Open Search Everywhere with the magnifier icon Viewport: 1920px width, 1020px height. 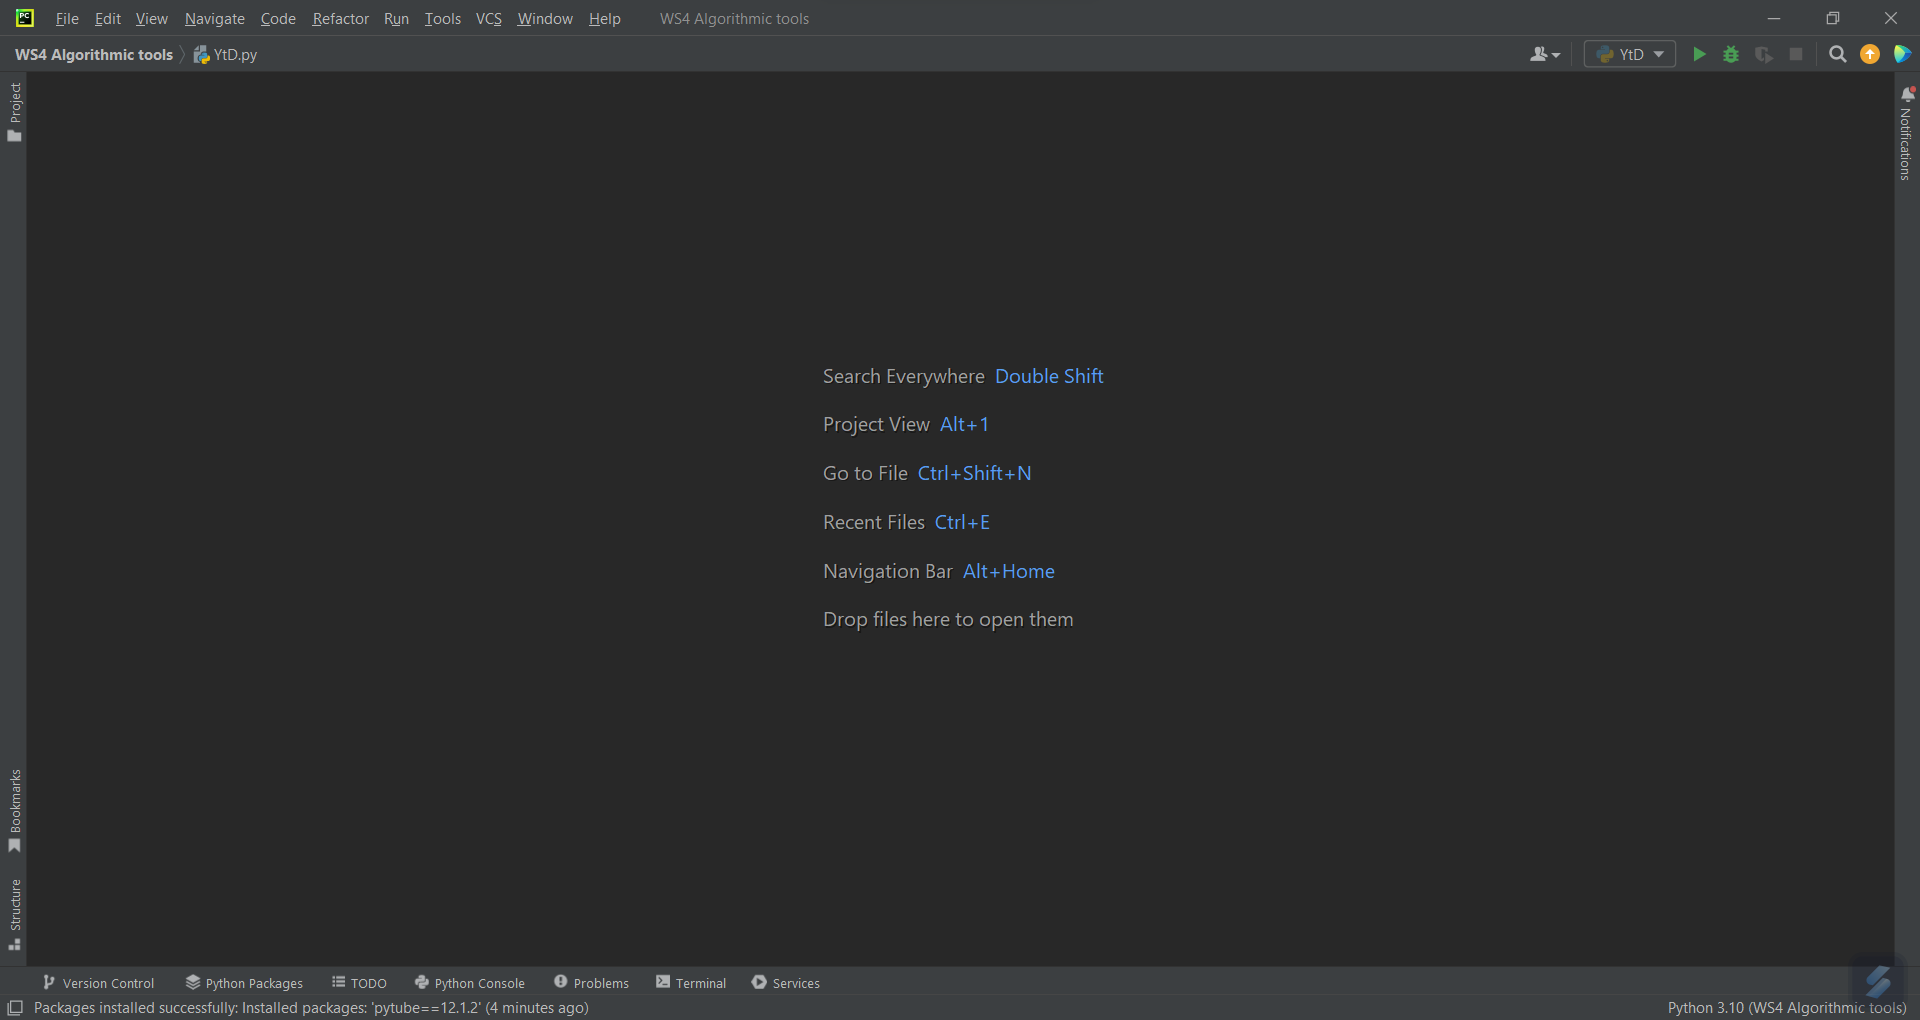coord(1837,54)
